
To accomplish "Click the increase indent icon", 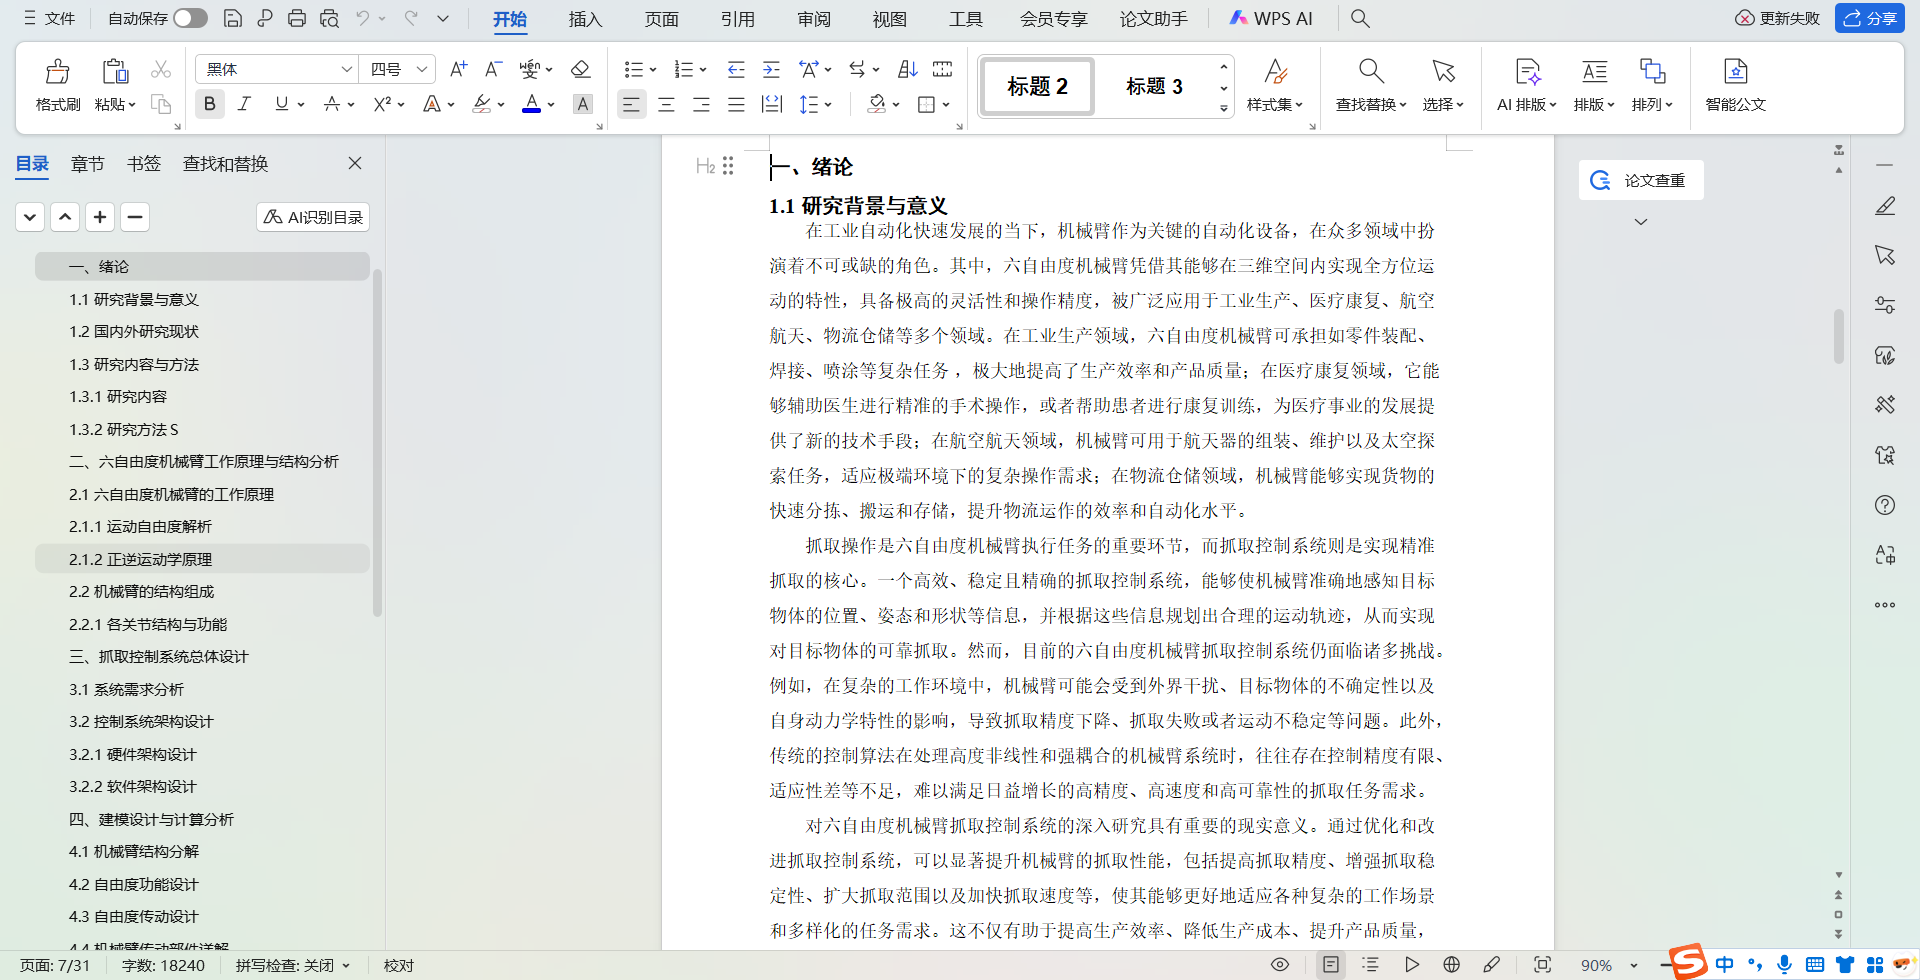I will [x=771, y=69].
